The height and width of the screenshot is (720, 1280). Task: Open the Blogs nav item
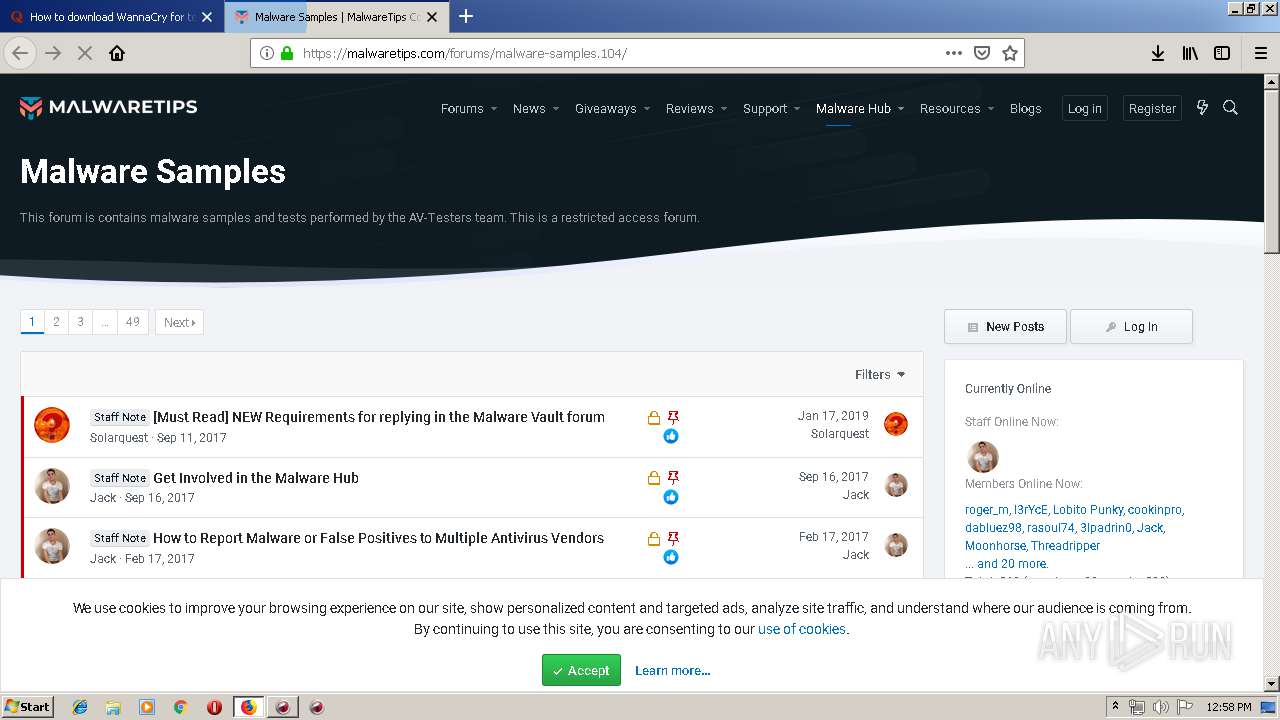[1025, 108]
